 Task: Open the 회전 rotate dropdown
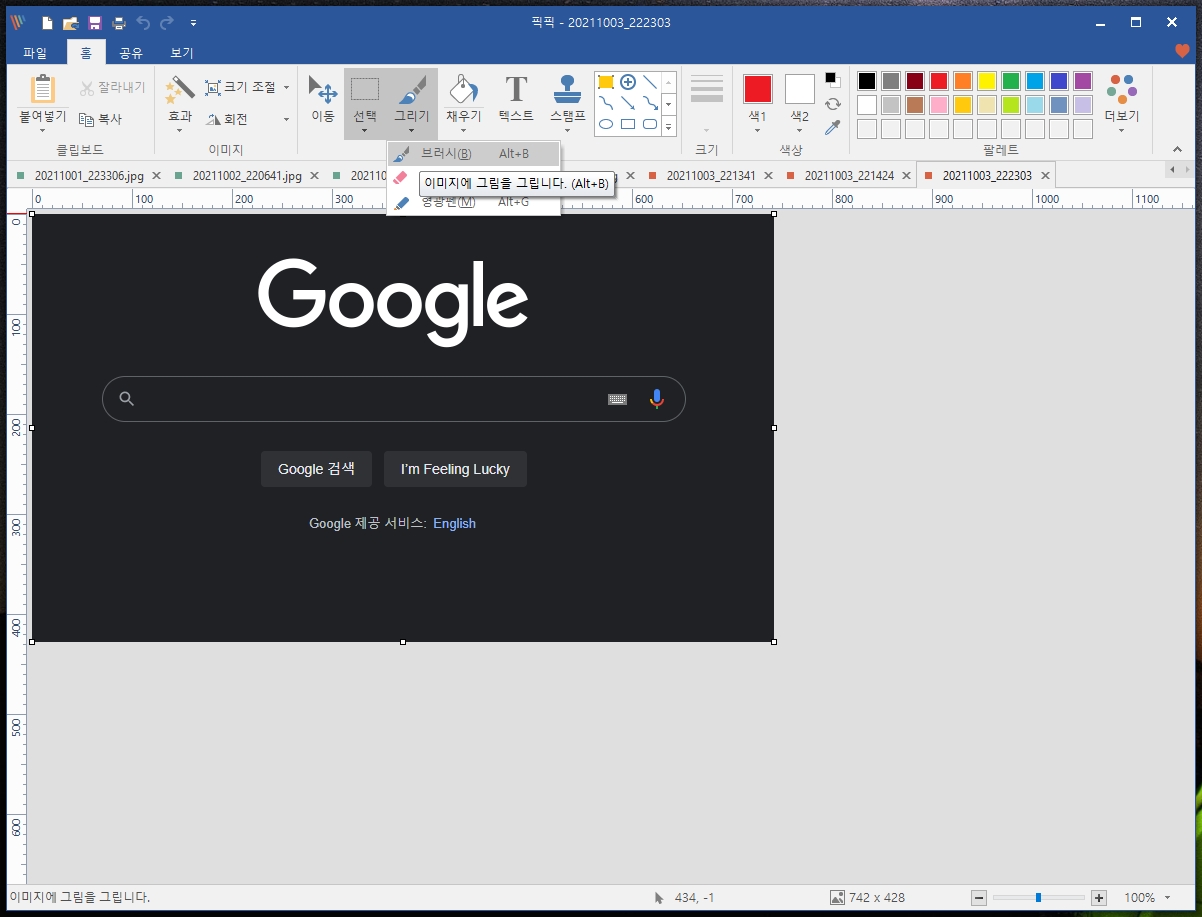point(286,119)
